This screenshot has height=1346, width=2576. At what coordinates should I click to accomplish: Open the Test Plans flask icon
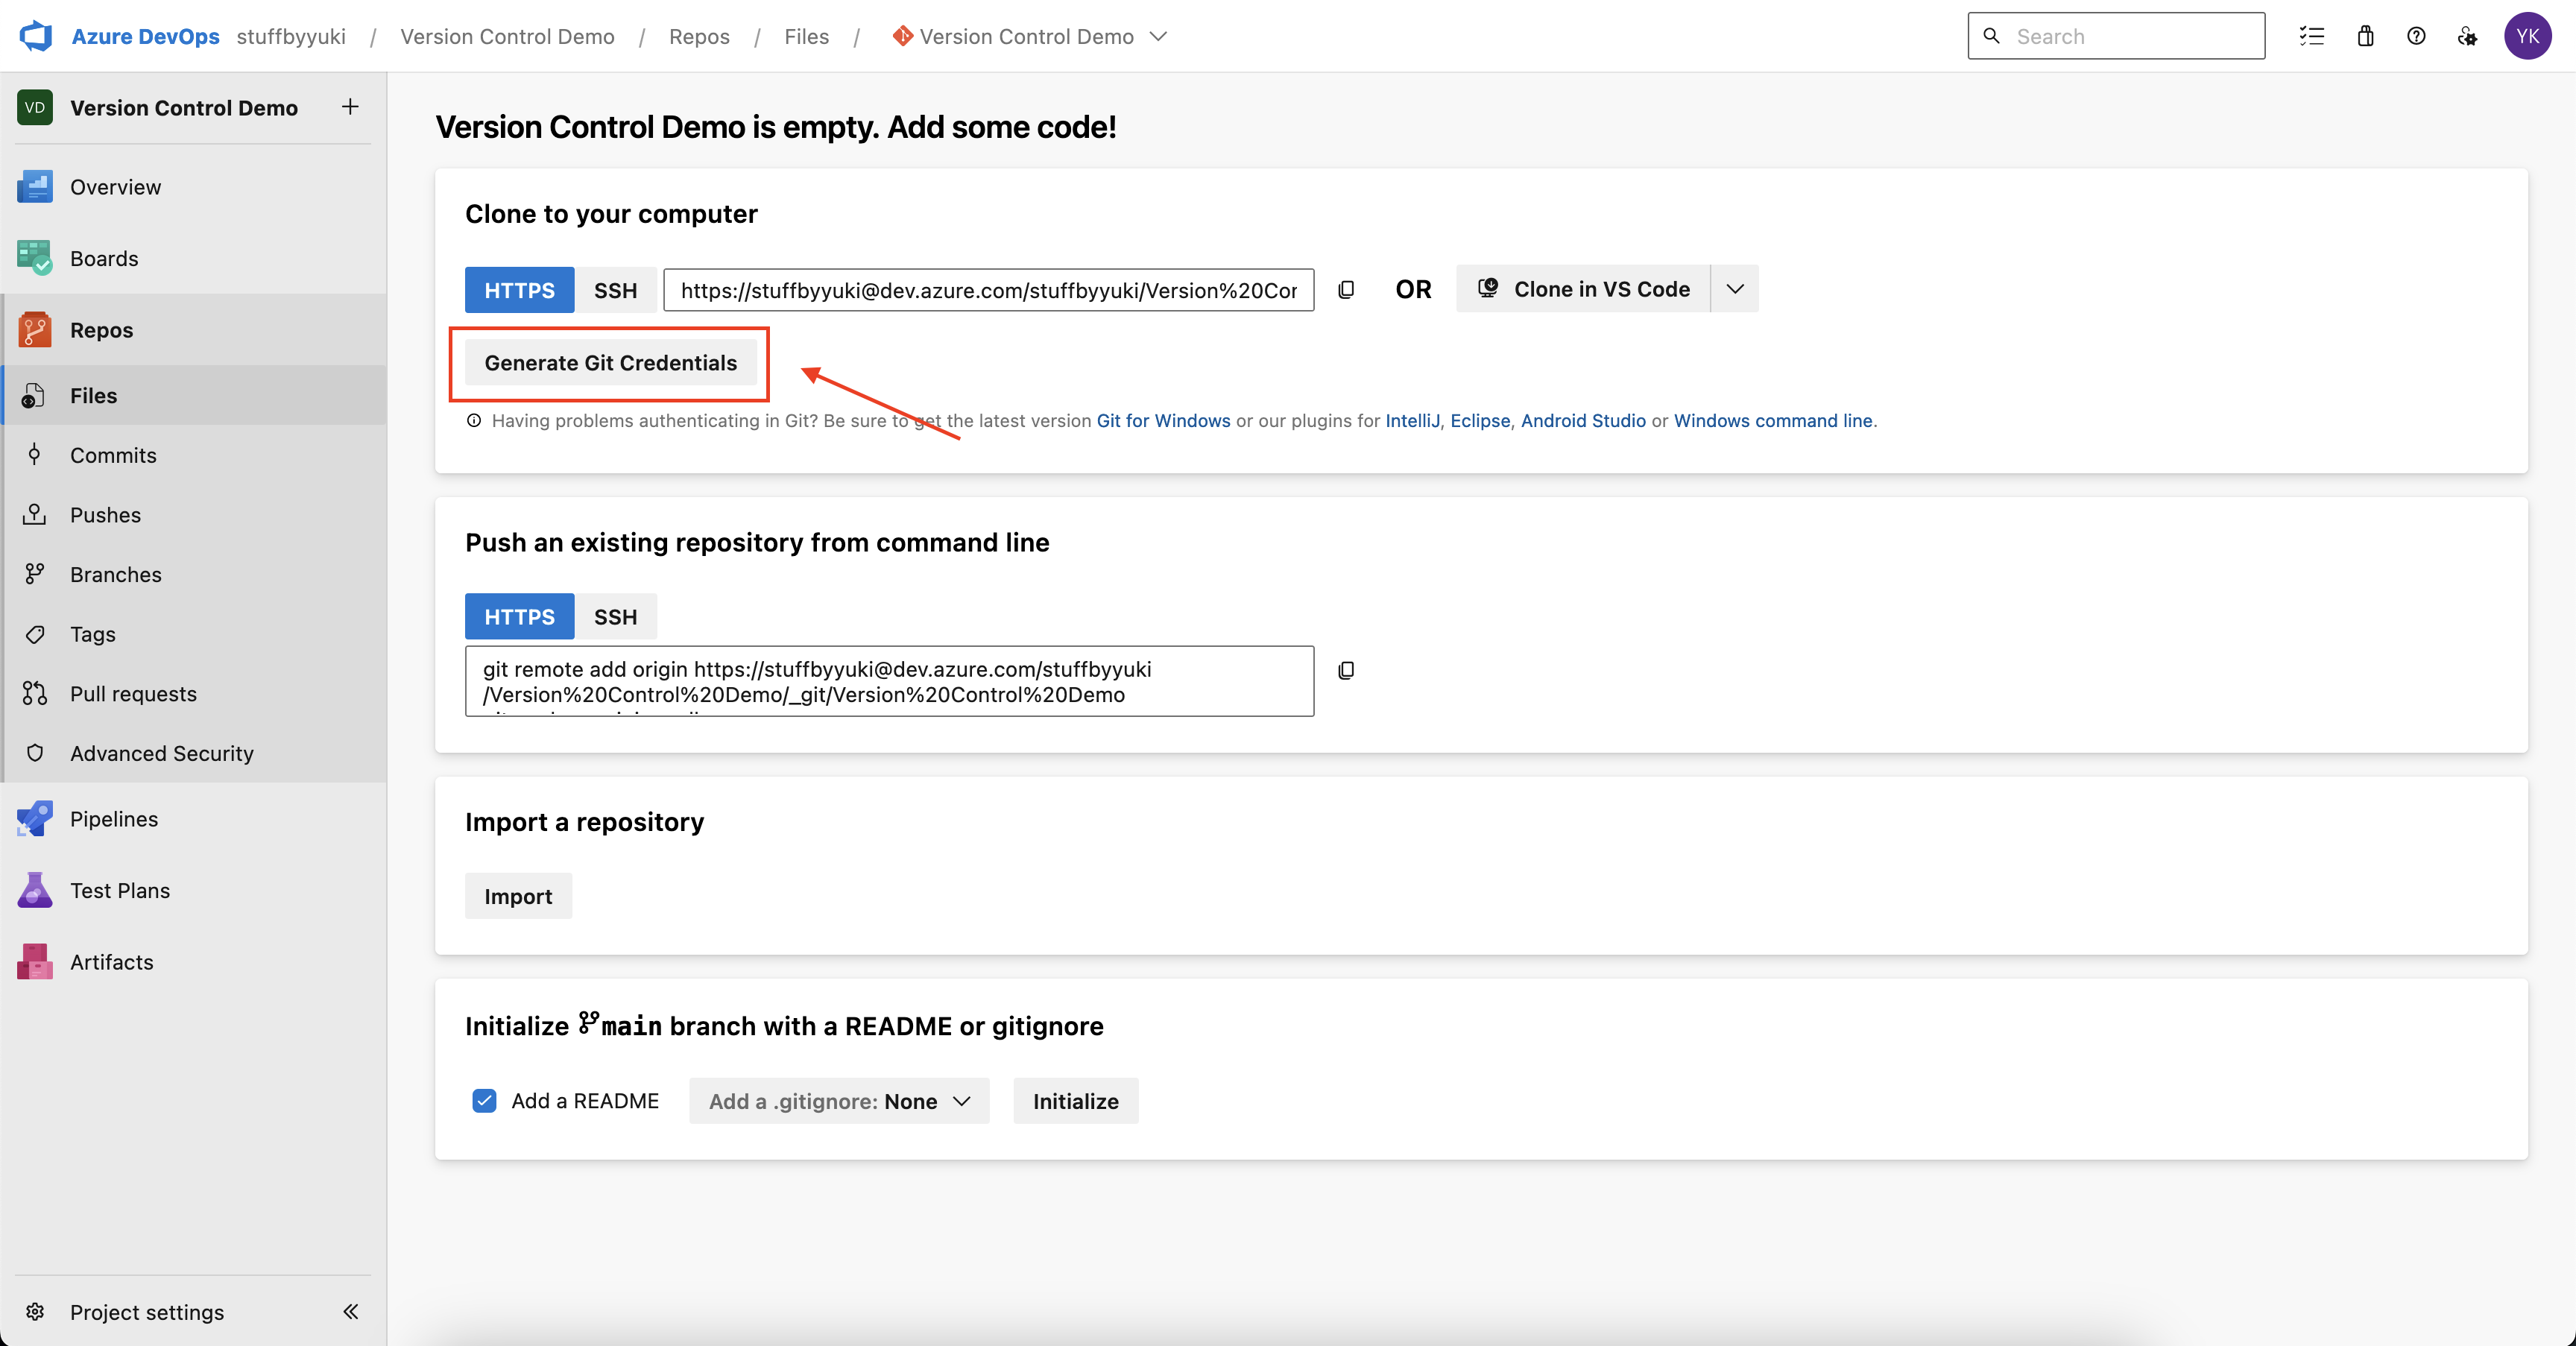35,890
